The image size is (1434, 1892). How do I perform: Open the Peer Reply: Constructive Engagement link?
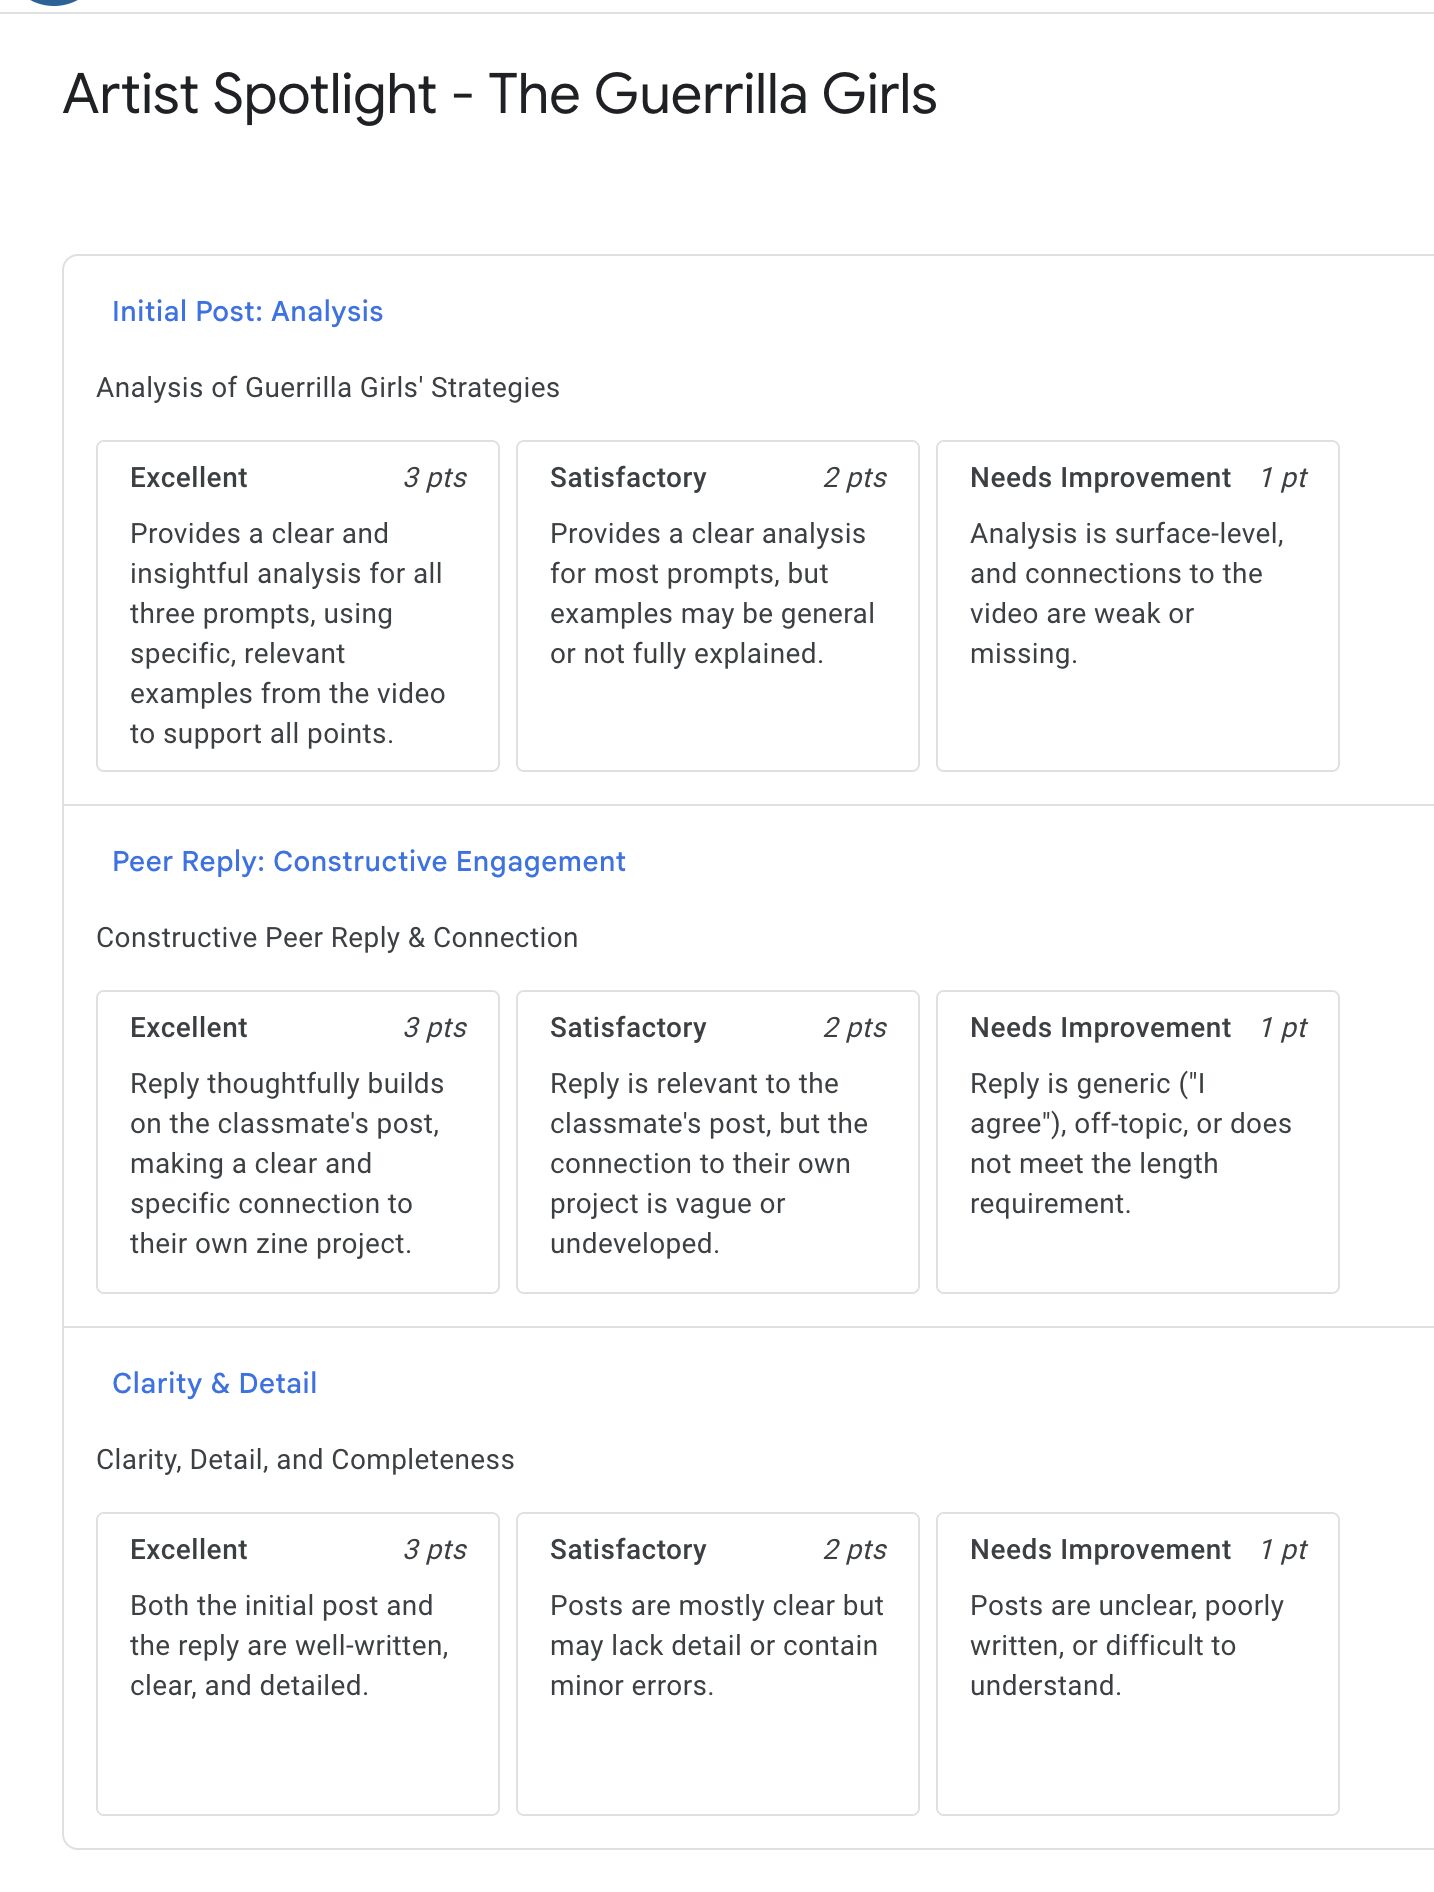[x=368, y=861]
